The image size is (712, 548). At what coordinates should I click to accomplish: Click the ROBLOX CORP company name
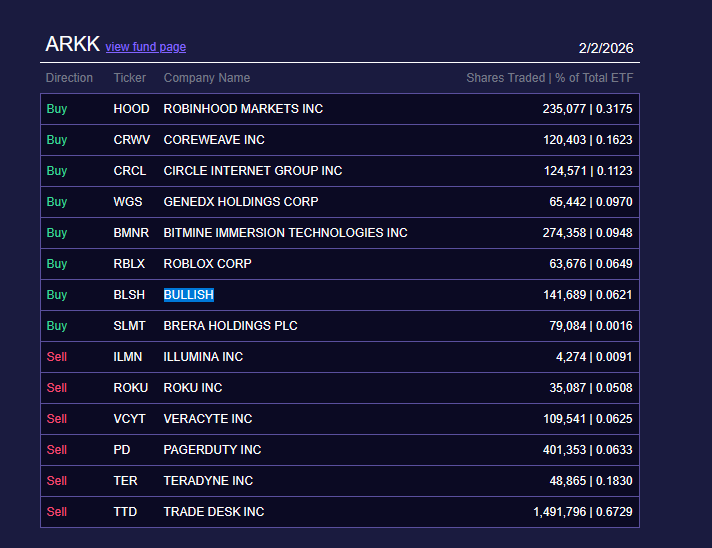[x=207, y=264]
